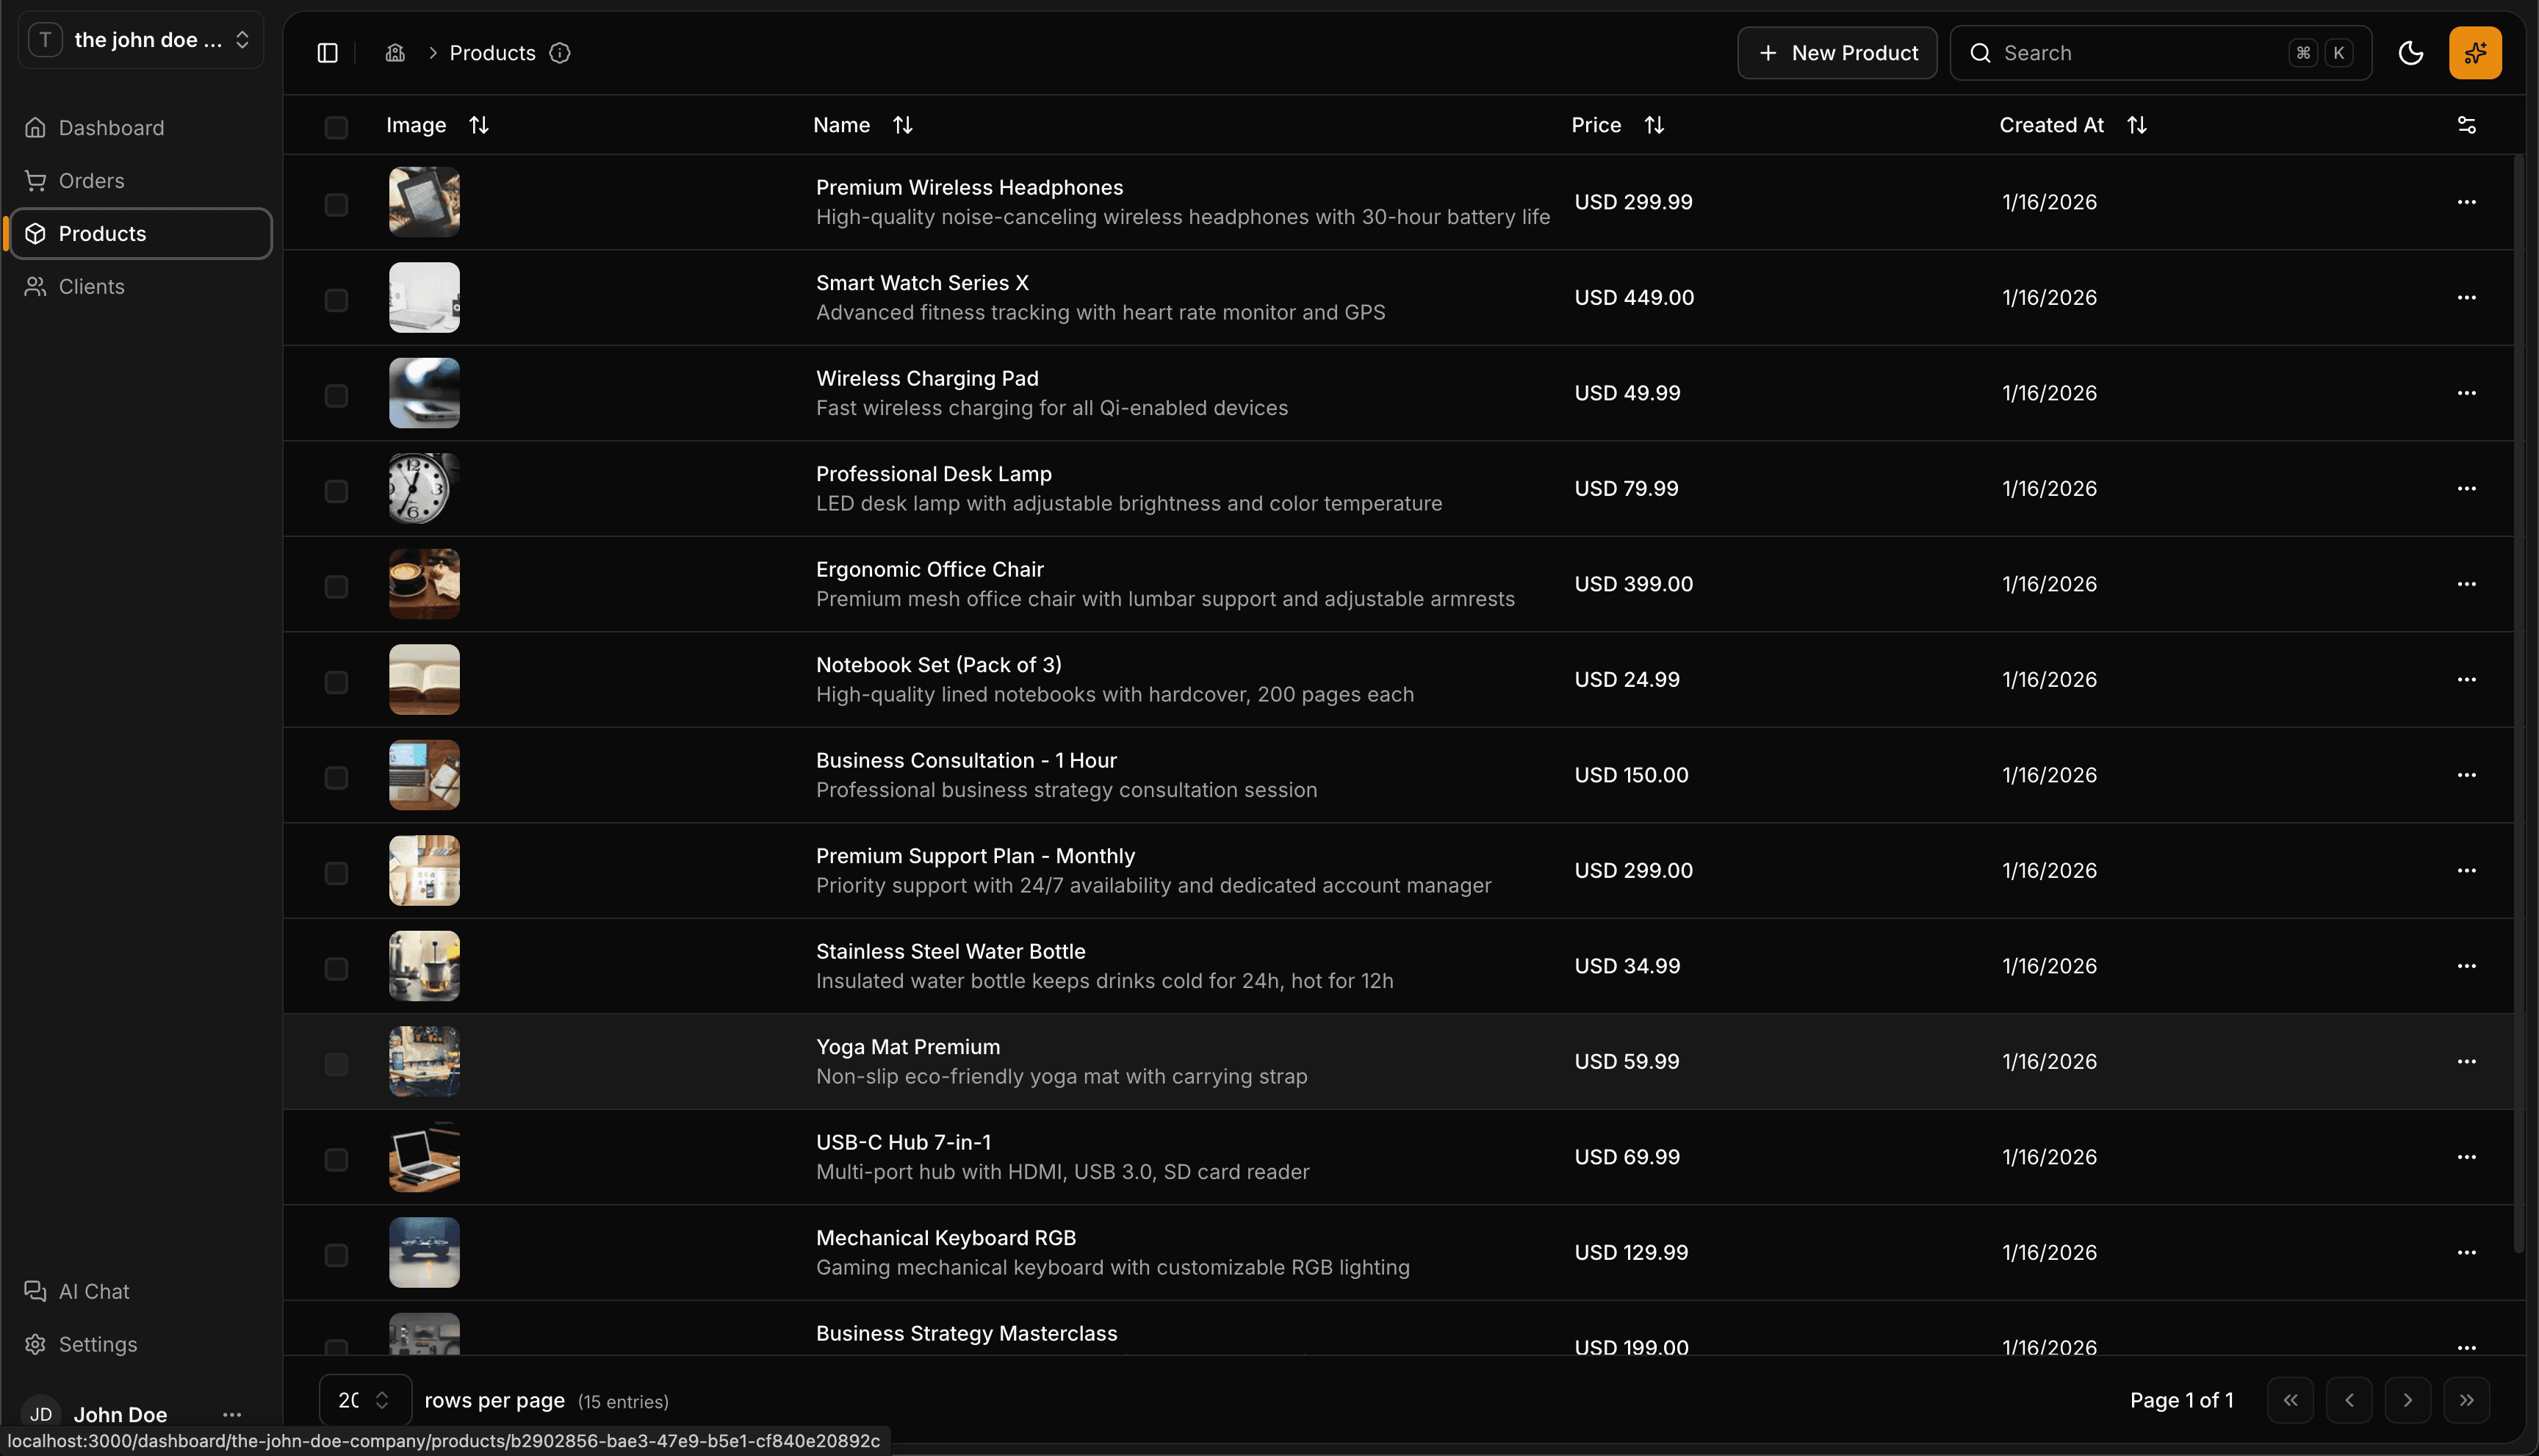
Task: Create a new product with the New Product button
Action: pyautogui.click(x=1836, y=52)
